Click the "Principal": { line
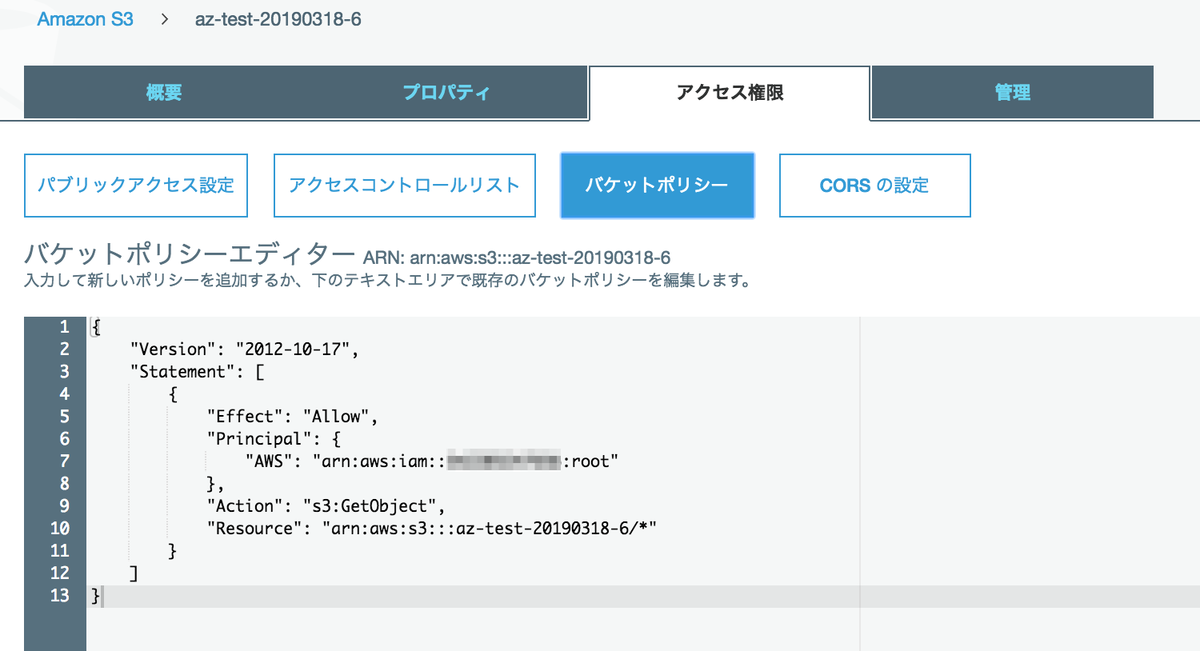The width and height of the screenshot is (1200, 651). pyautogui.click(x=274, y=439)
